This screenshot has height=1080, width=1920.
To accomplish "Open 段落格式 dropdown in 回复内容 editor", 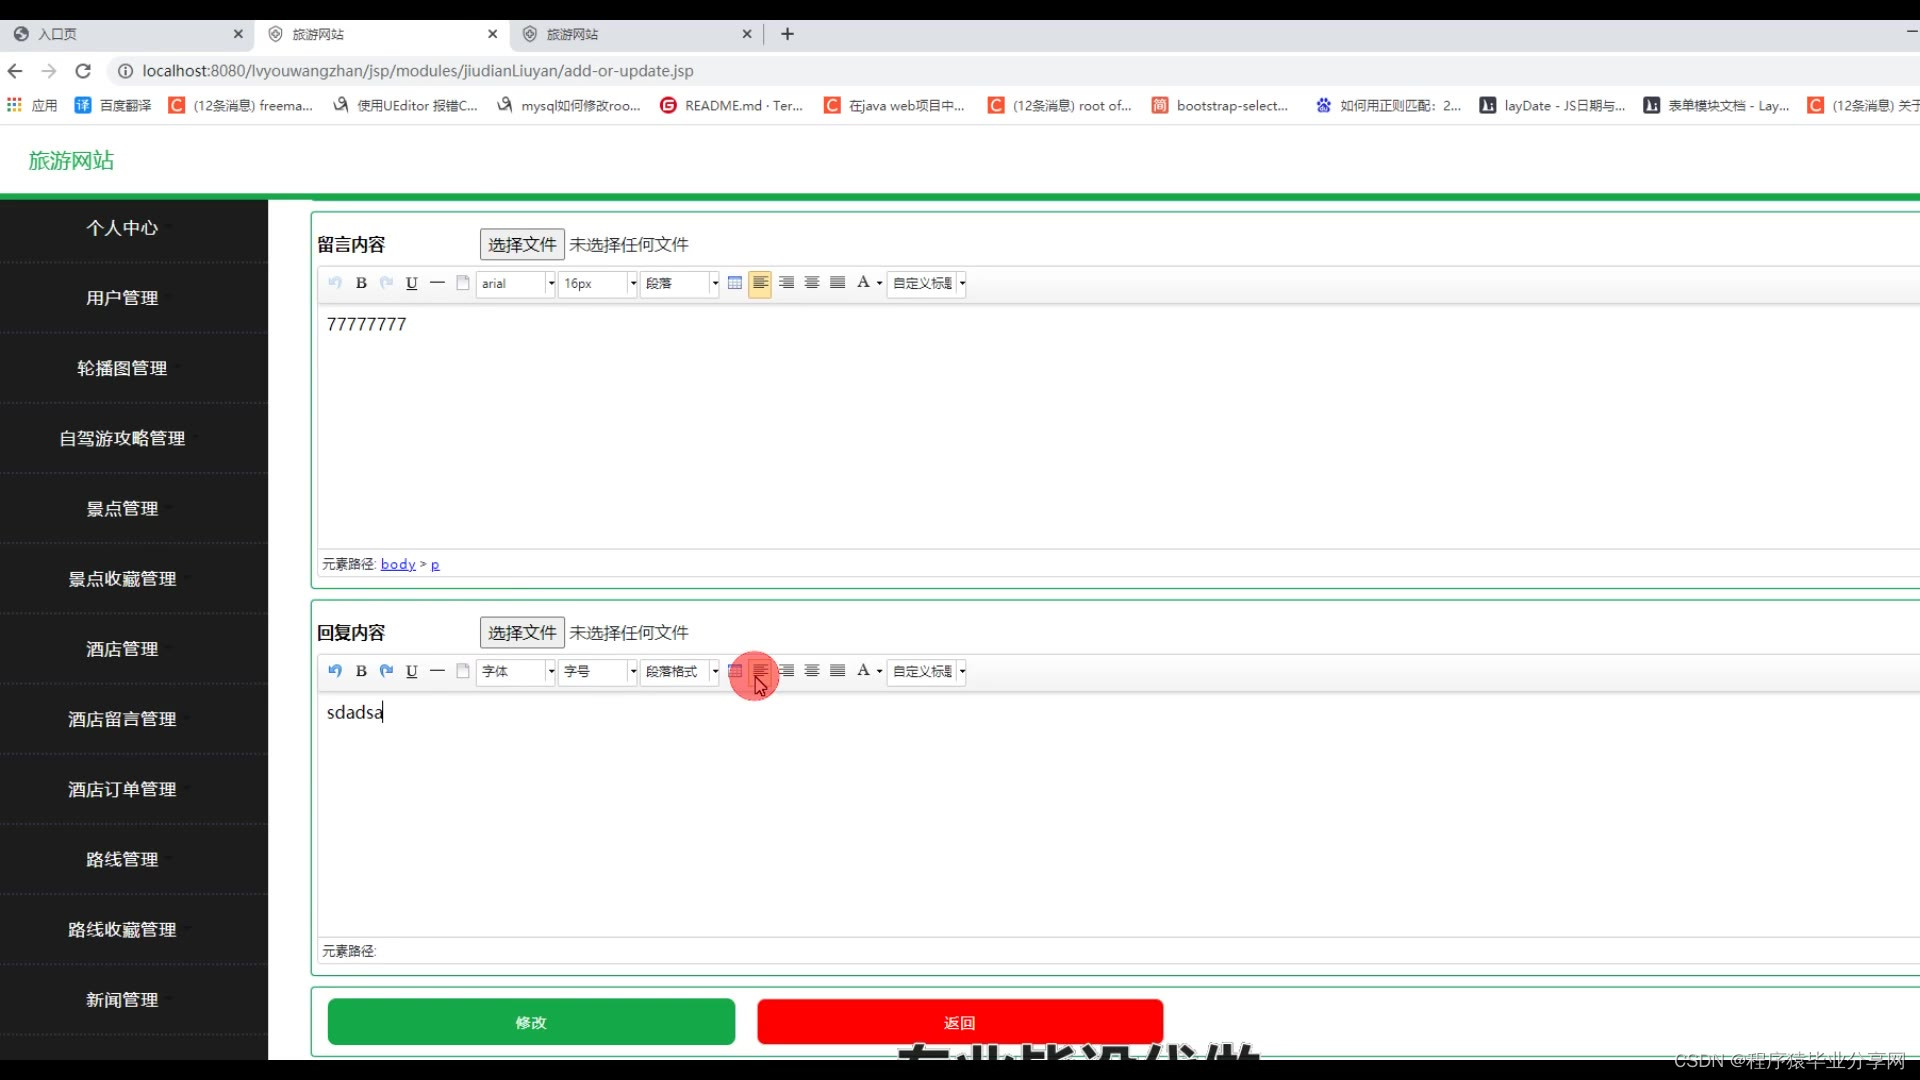I will pyautogui.click(x=680, y=671).
